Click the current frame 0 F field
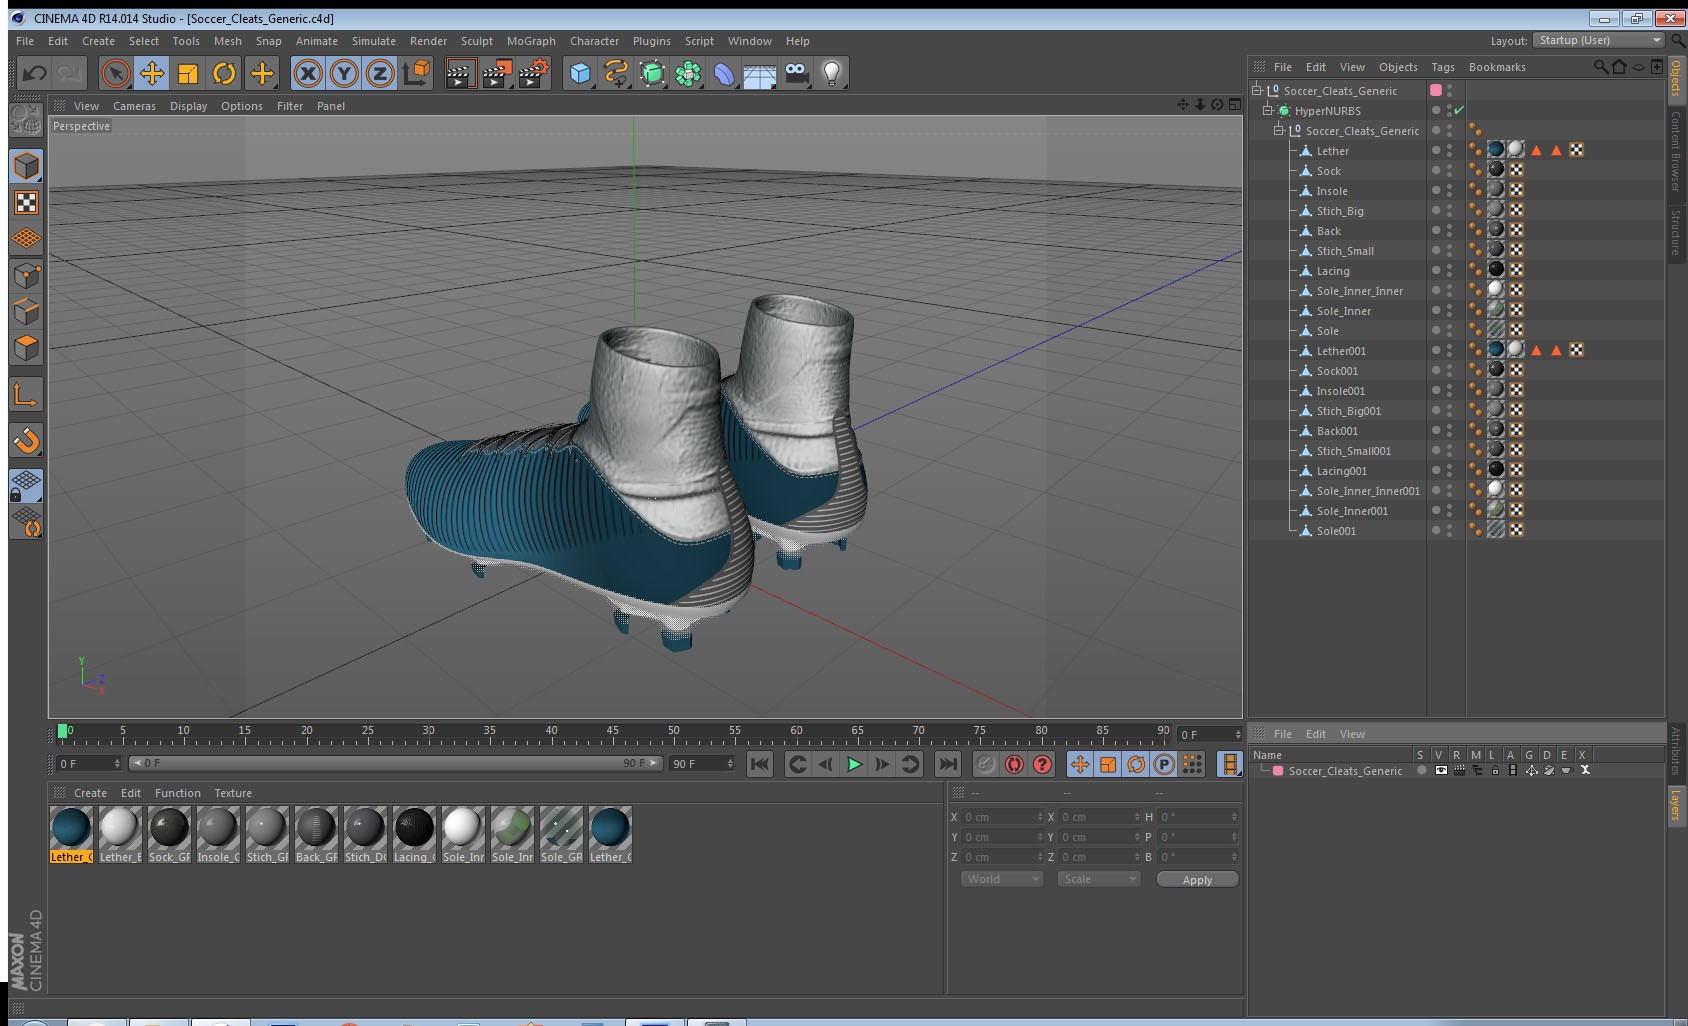The image size is (1688, 1026). 89,763
